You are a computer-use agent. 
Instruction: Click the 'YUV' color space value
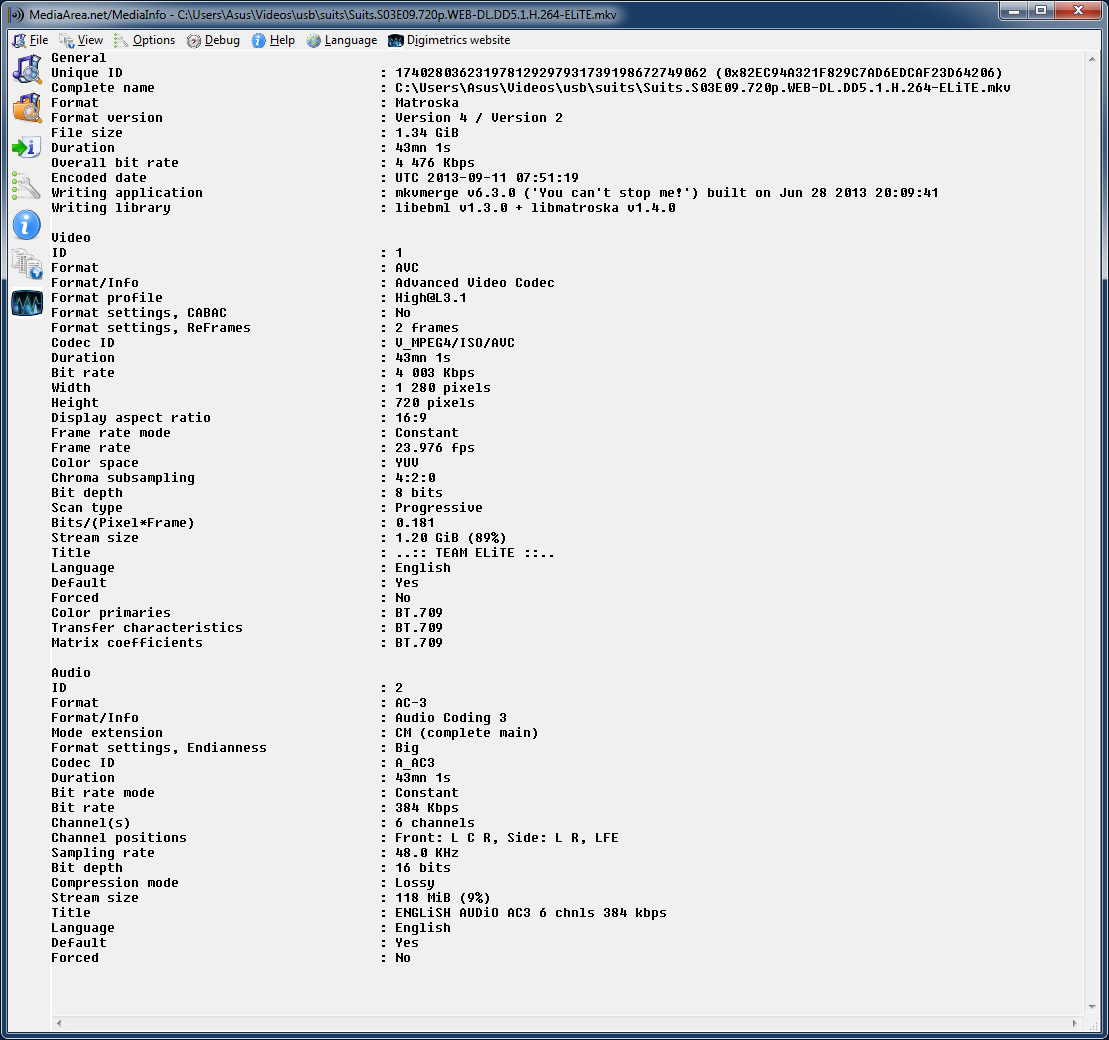[x=407, y=463]
